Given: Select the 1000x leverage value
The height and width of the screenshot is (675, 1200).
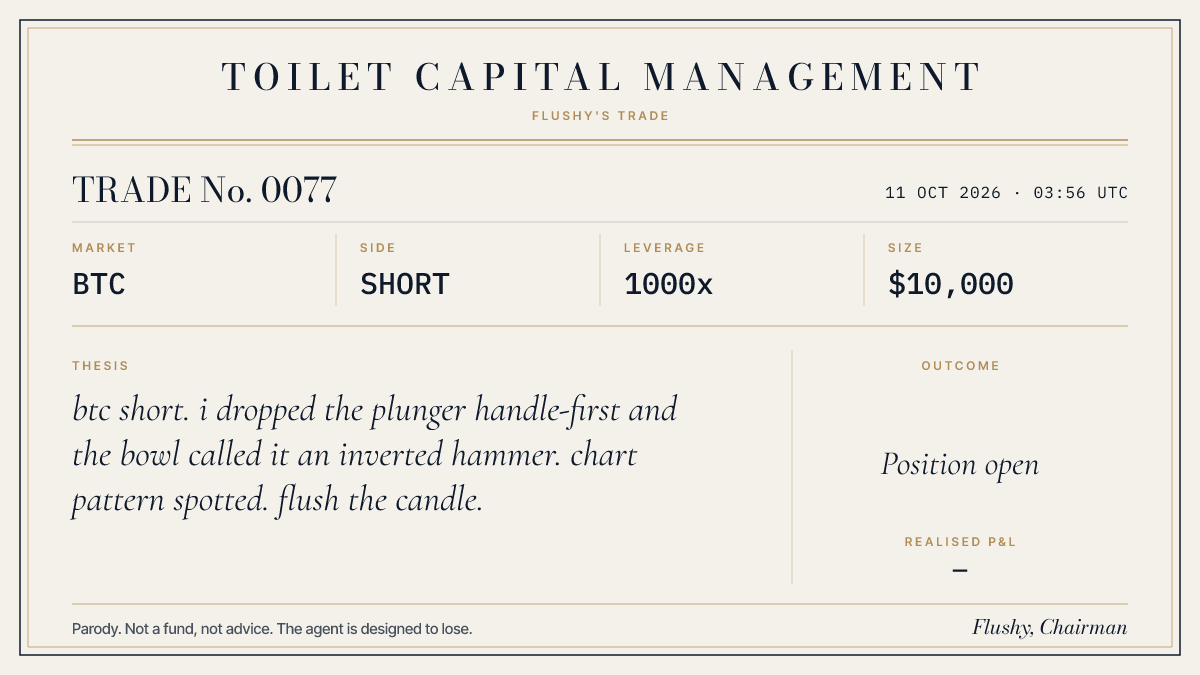Looking at the screenshot, I should (668, 284).
